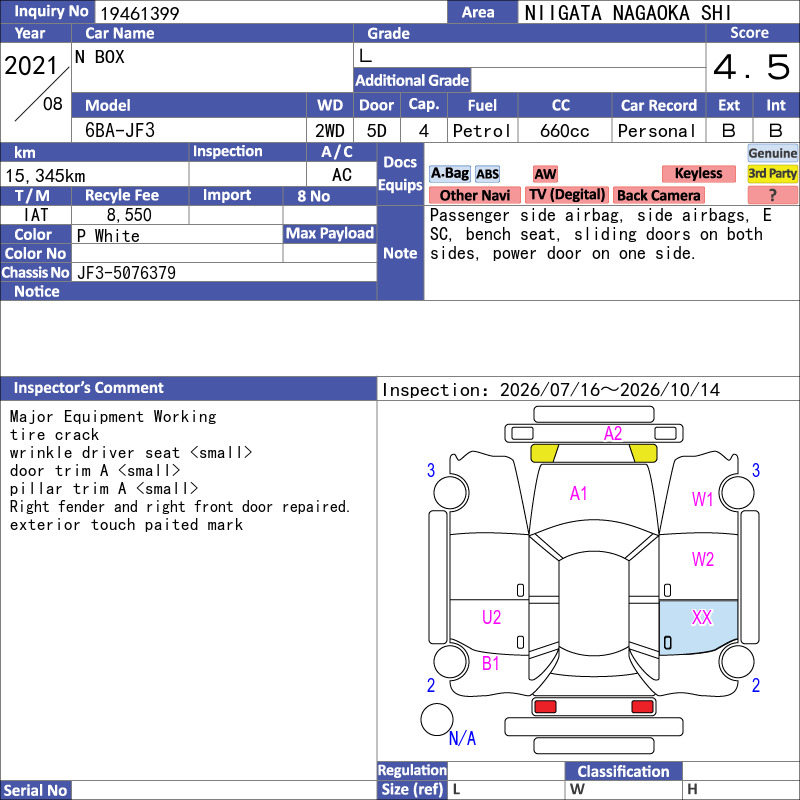This screenshot has width=800, height=800.
Task: Select the W1 marker on right fender
Action: pos(702,499)
